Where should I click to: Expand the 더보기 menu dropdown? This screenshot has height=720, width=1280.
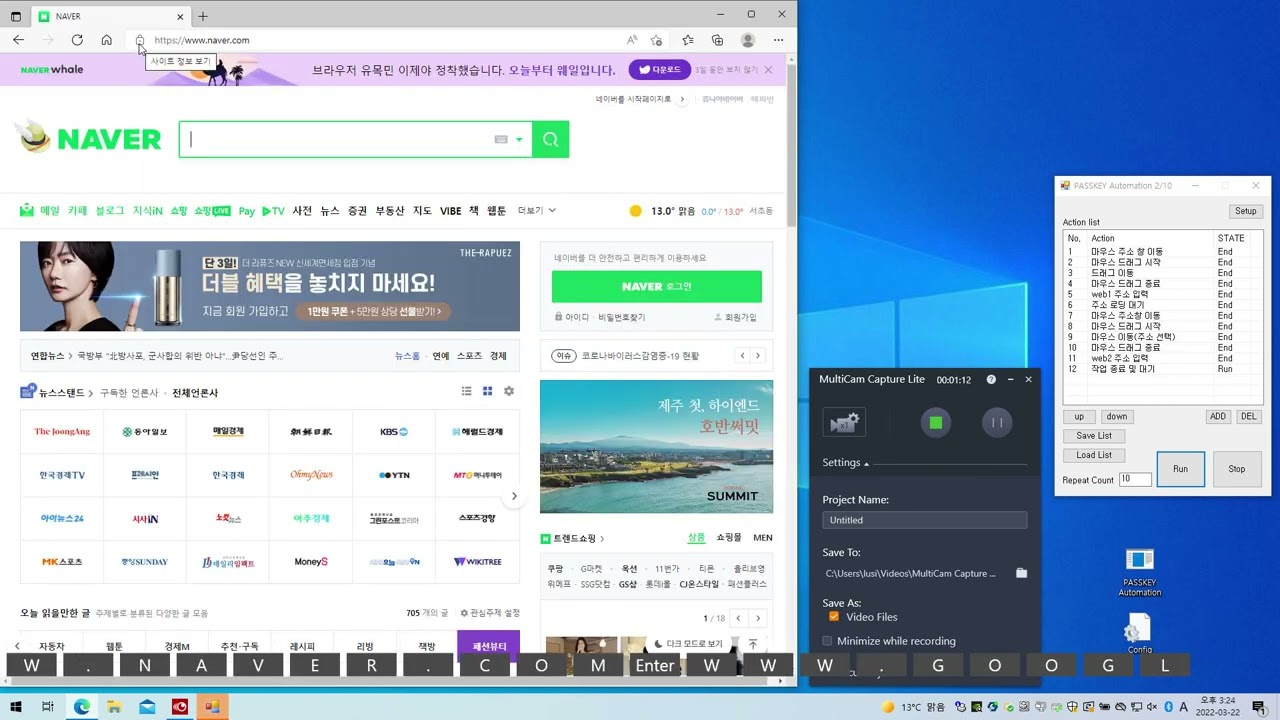tap(537, 211)
